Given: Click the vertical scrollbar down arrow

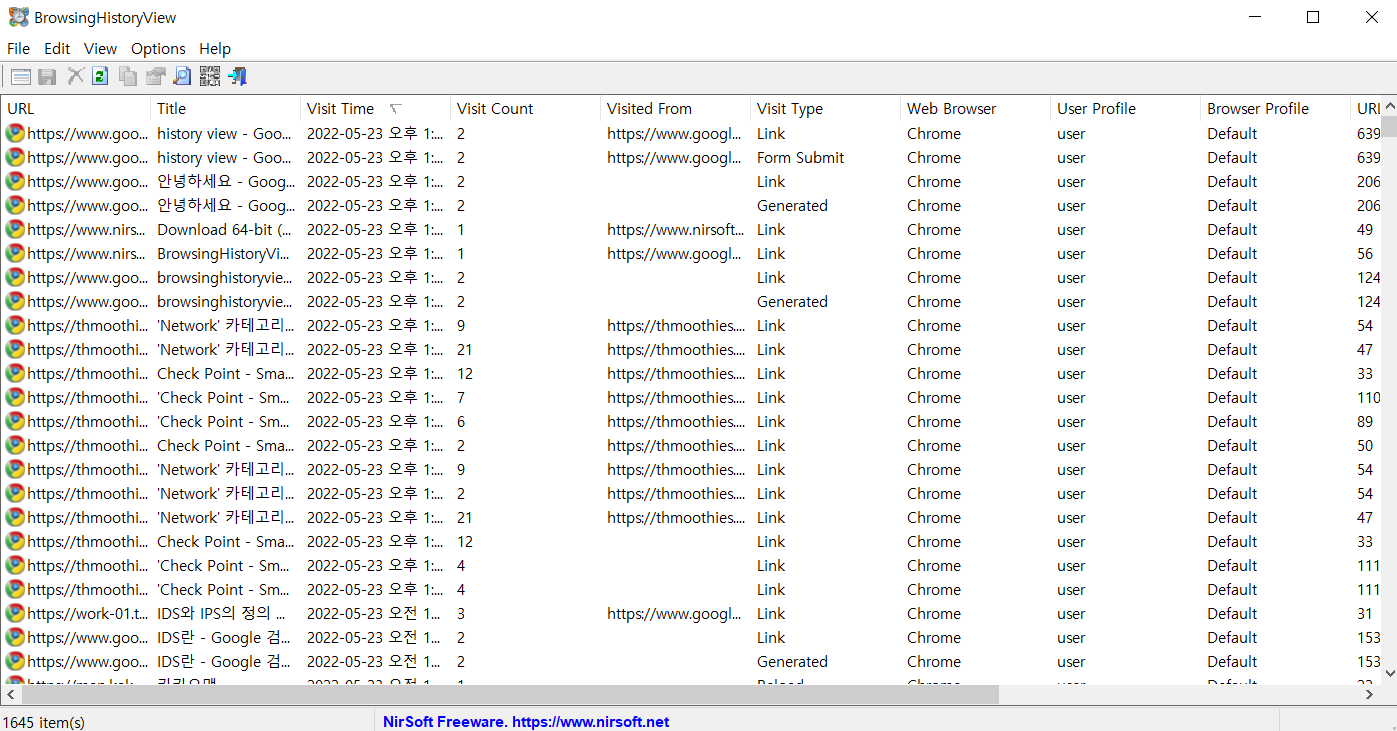Looking at the screenshot, I should tap(1389, 676).
